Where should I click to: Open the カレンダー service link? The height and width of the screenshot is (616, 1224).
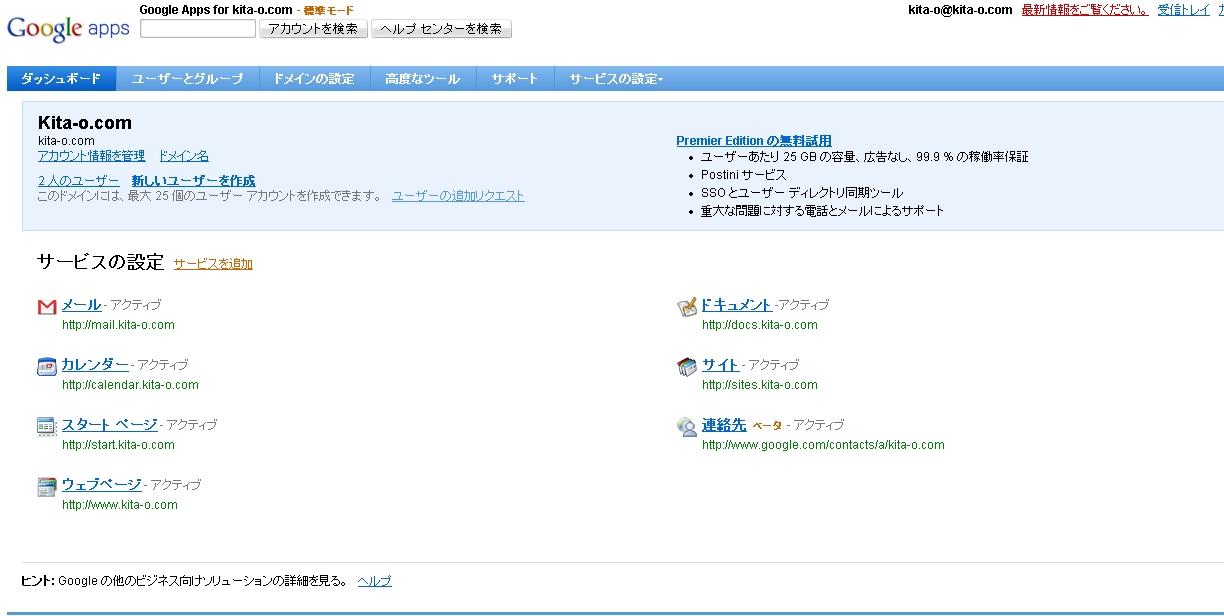(95, 365)
